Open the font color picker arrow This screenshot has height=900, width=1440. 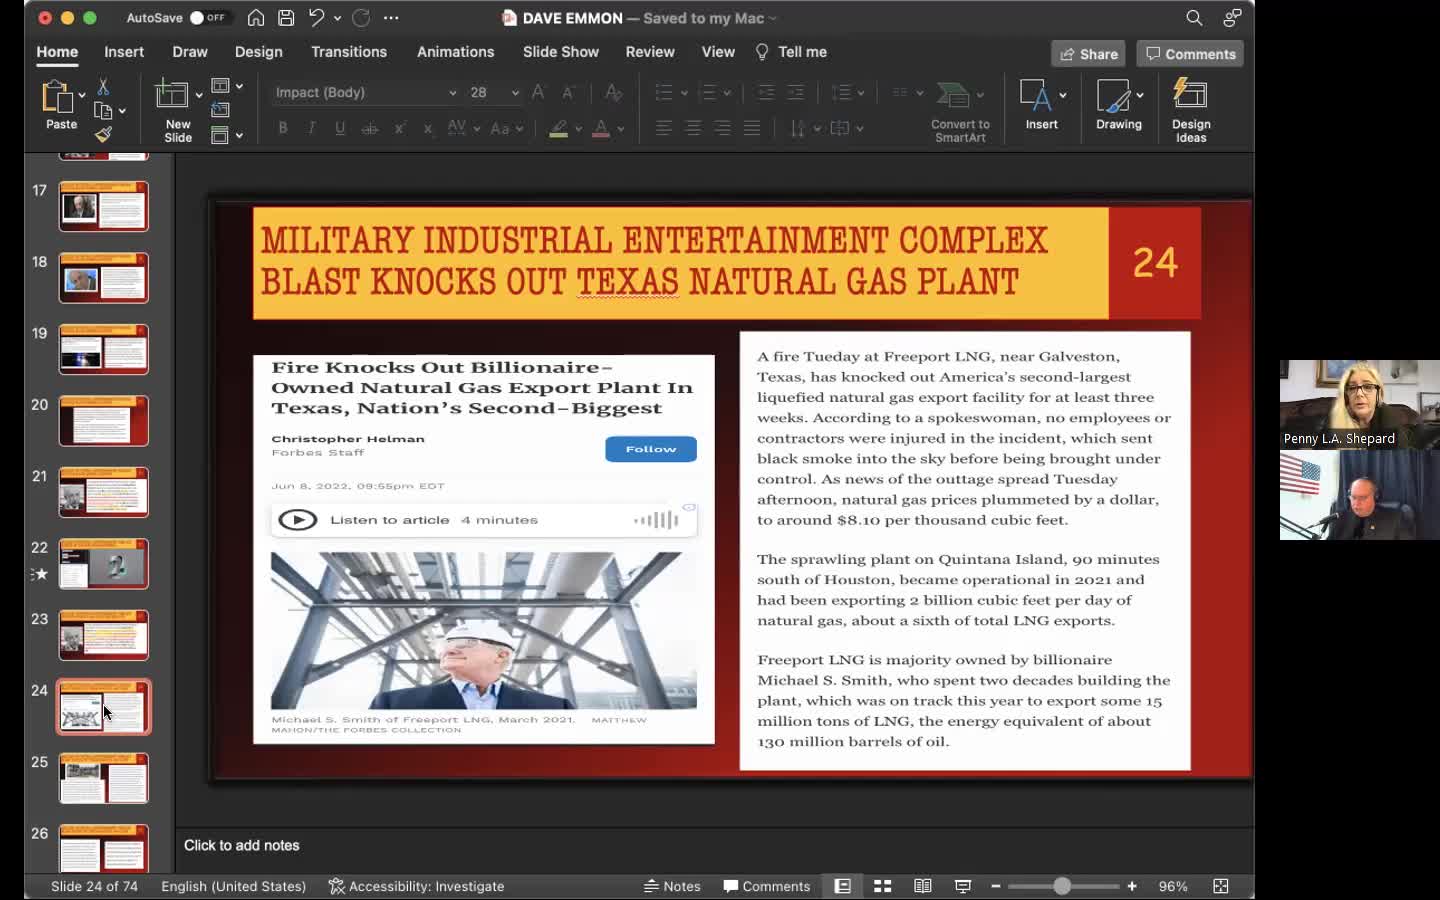click(x=620, y=128)
